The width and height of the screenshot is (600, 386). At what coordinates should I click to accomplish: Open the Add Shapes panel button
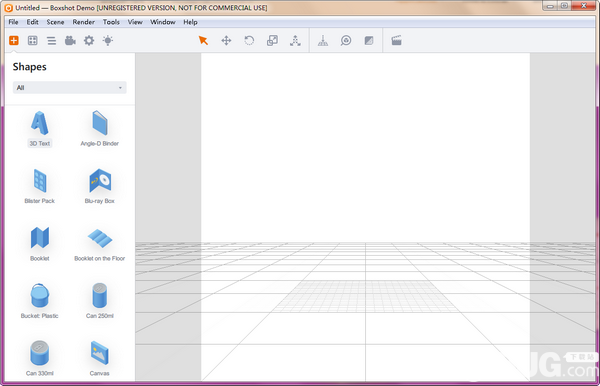(14, 40)
